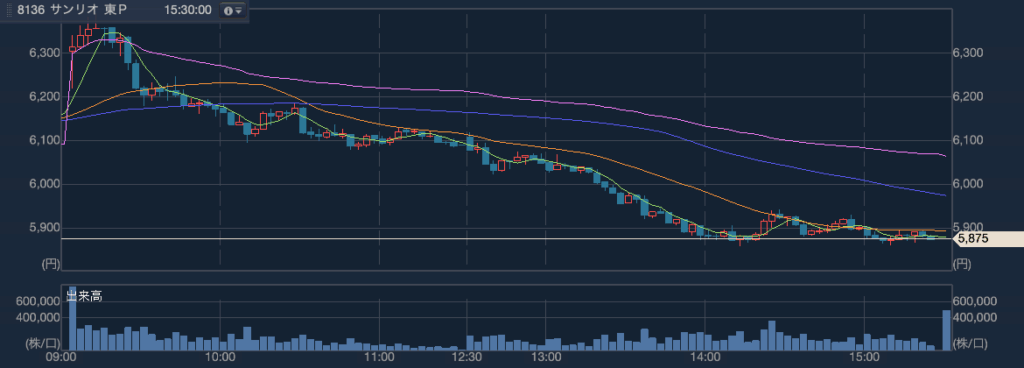The image size is (1024, 368).
Task: Click the left axis 6,100 price label
Action: pos(44,141)
